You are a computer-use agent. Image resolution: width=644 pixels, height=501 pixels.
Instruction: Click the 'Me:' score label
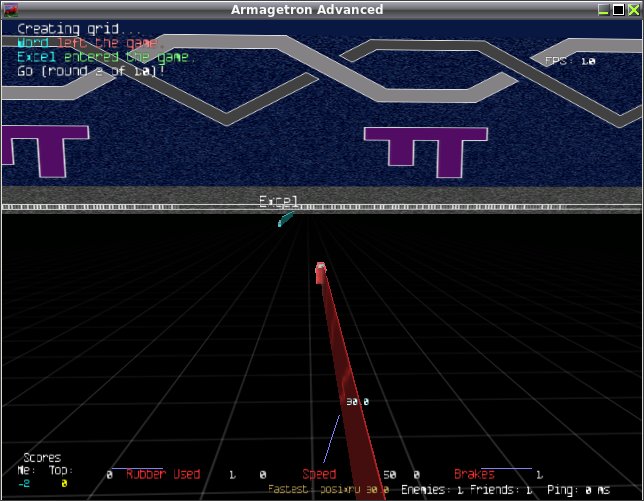click(x=27, y=470)
